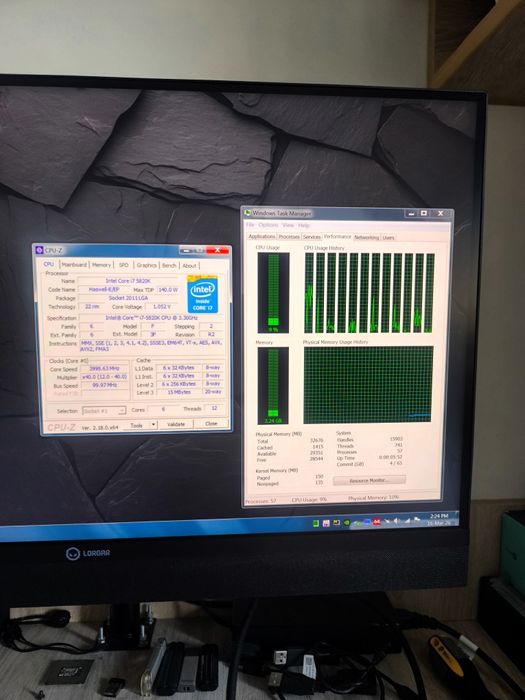This screenshot has width=525, height=700.
Task: Click the Action Center flag tray icon
Action: point(417,520)
